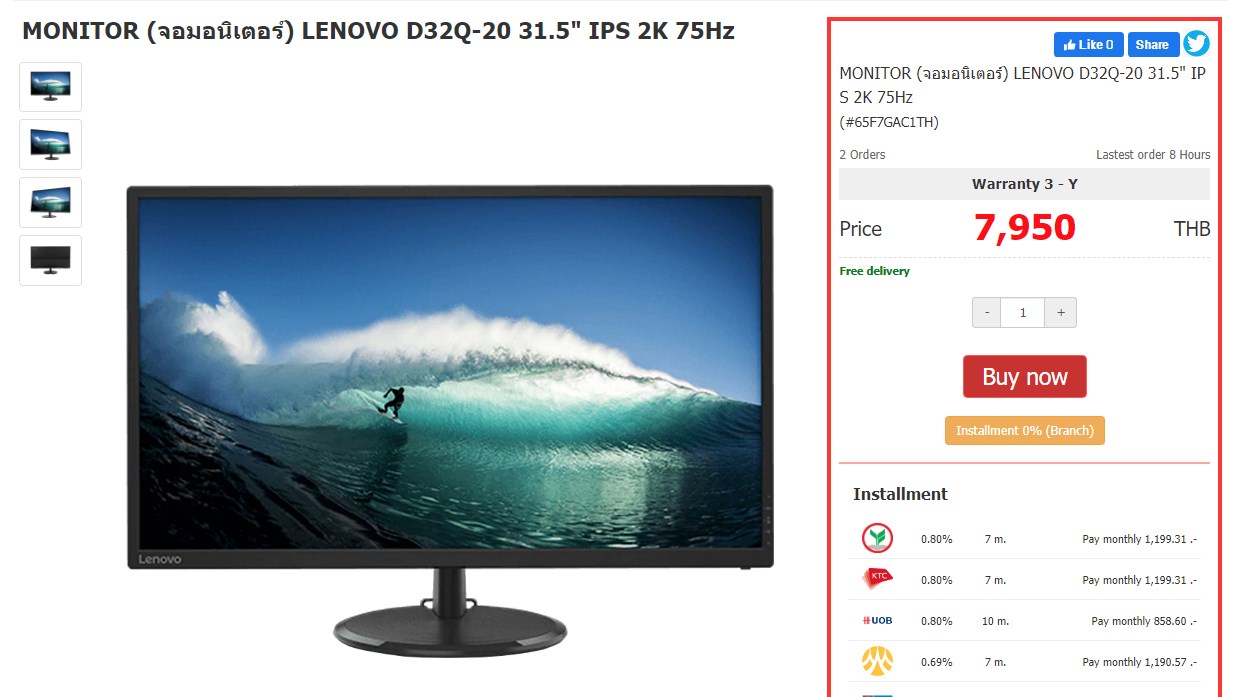Screen dimensions: 1240x697
Task: Click the Warranty 3 - Y bar
Action: pos(1024,184)
